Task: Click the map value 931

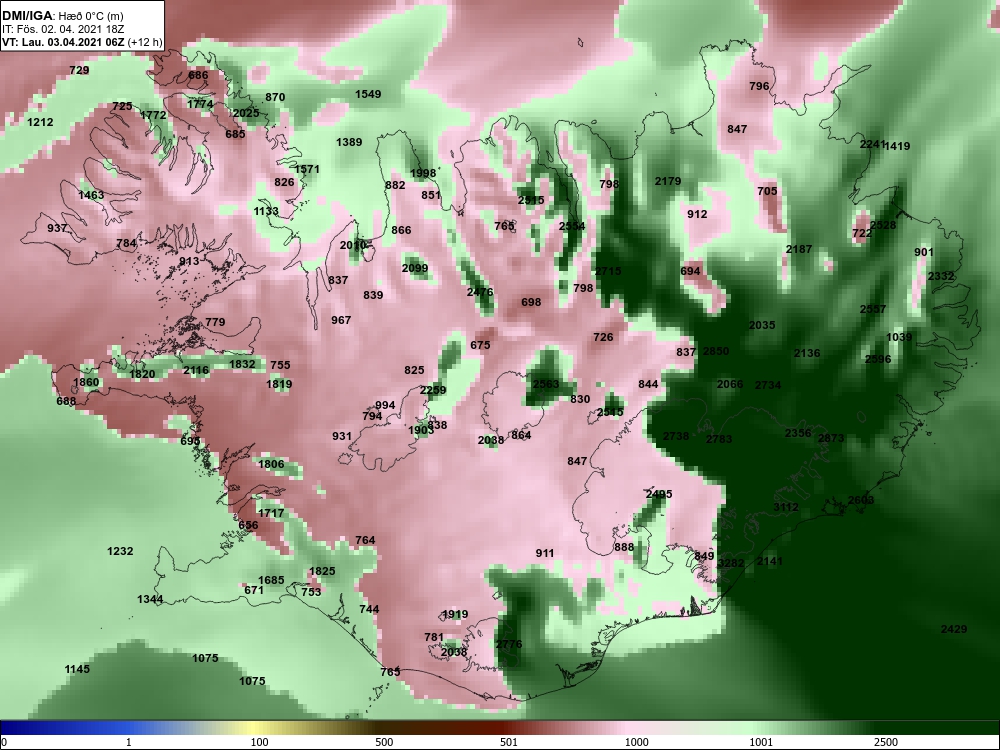Action: pos(342,436)
